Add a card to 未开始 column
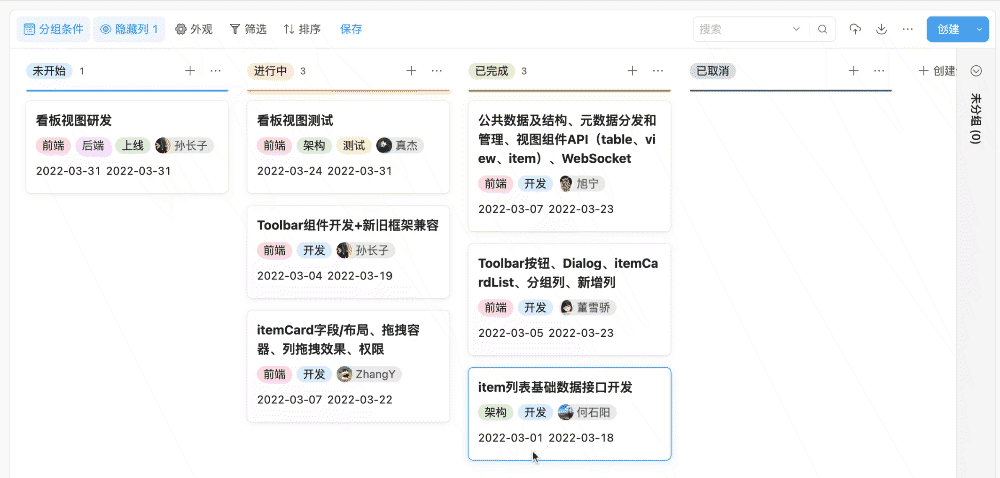Viewport: 1000px width, 478px height. [190, 71]
